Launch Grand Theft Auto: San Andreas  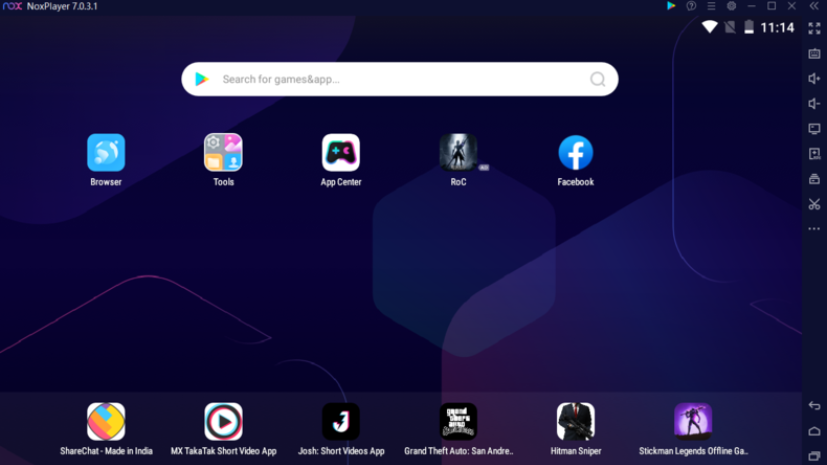[x=458, y=422]
